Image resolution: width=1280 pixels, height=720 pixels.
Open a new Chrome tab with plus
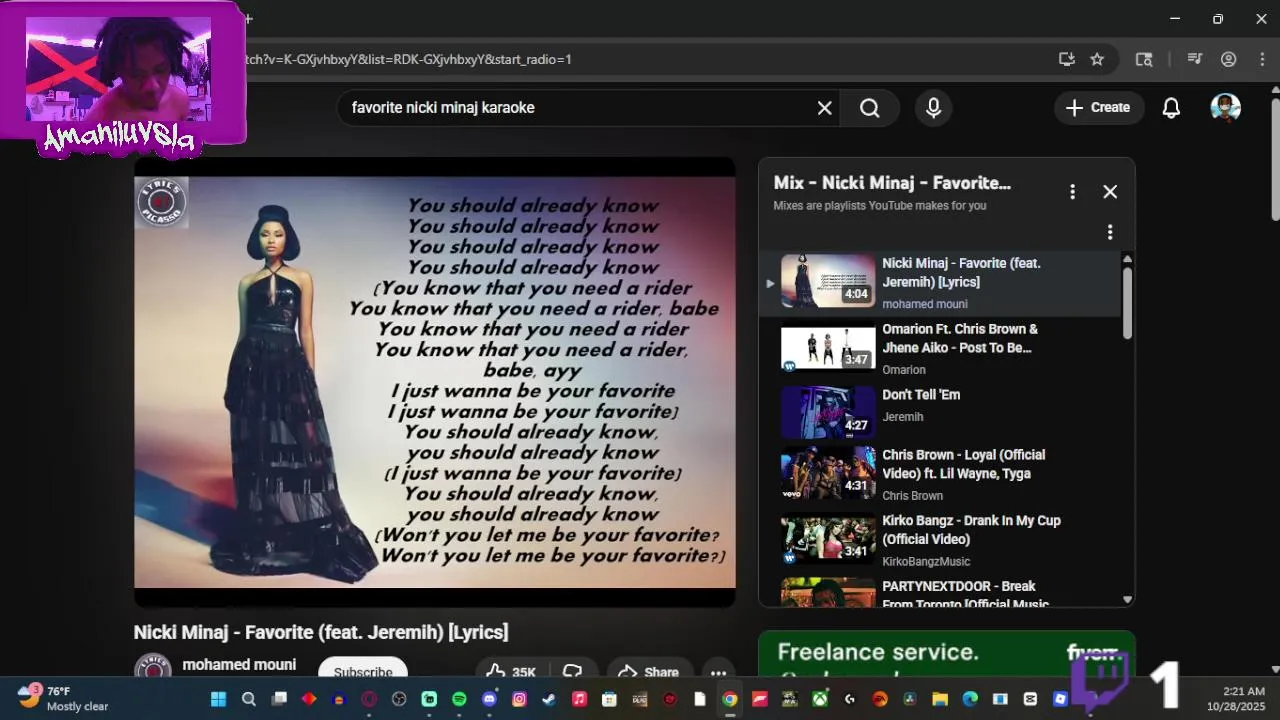pyautogui.click(x=248, y=19)
